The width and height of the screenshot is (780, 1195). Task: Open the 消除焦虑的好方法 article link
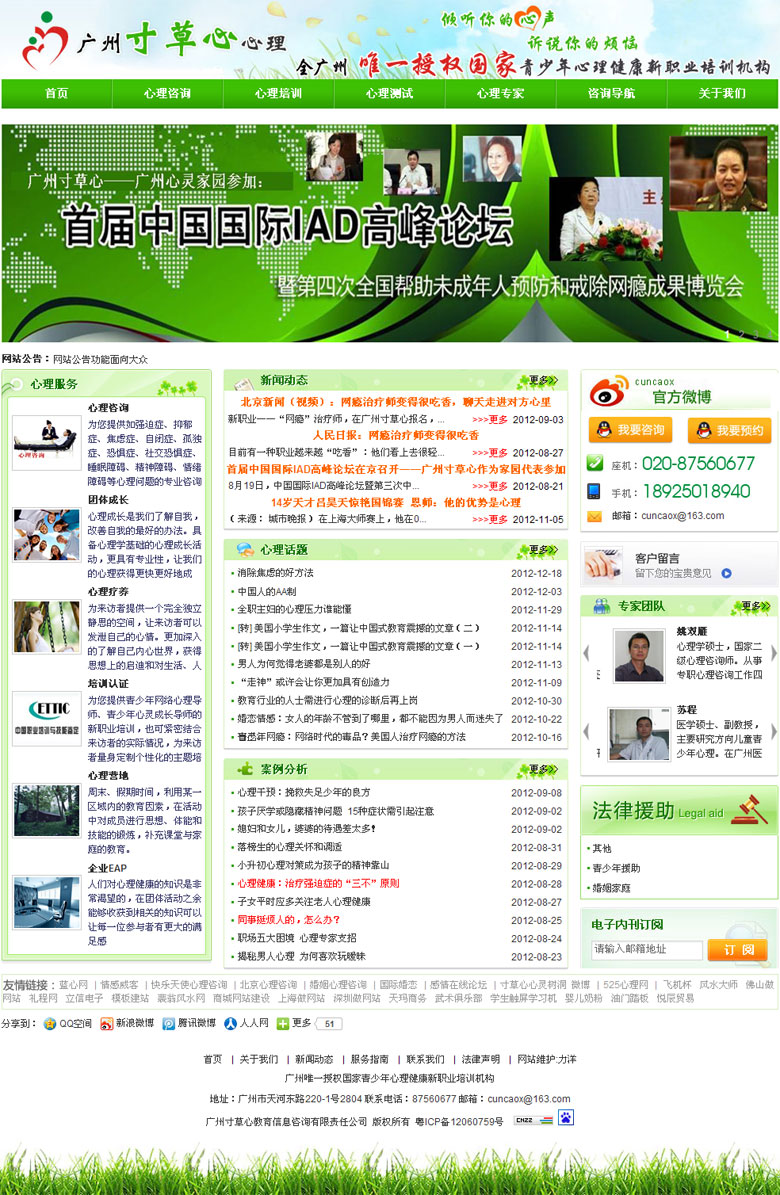point(275,573)
